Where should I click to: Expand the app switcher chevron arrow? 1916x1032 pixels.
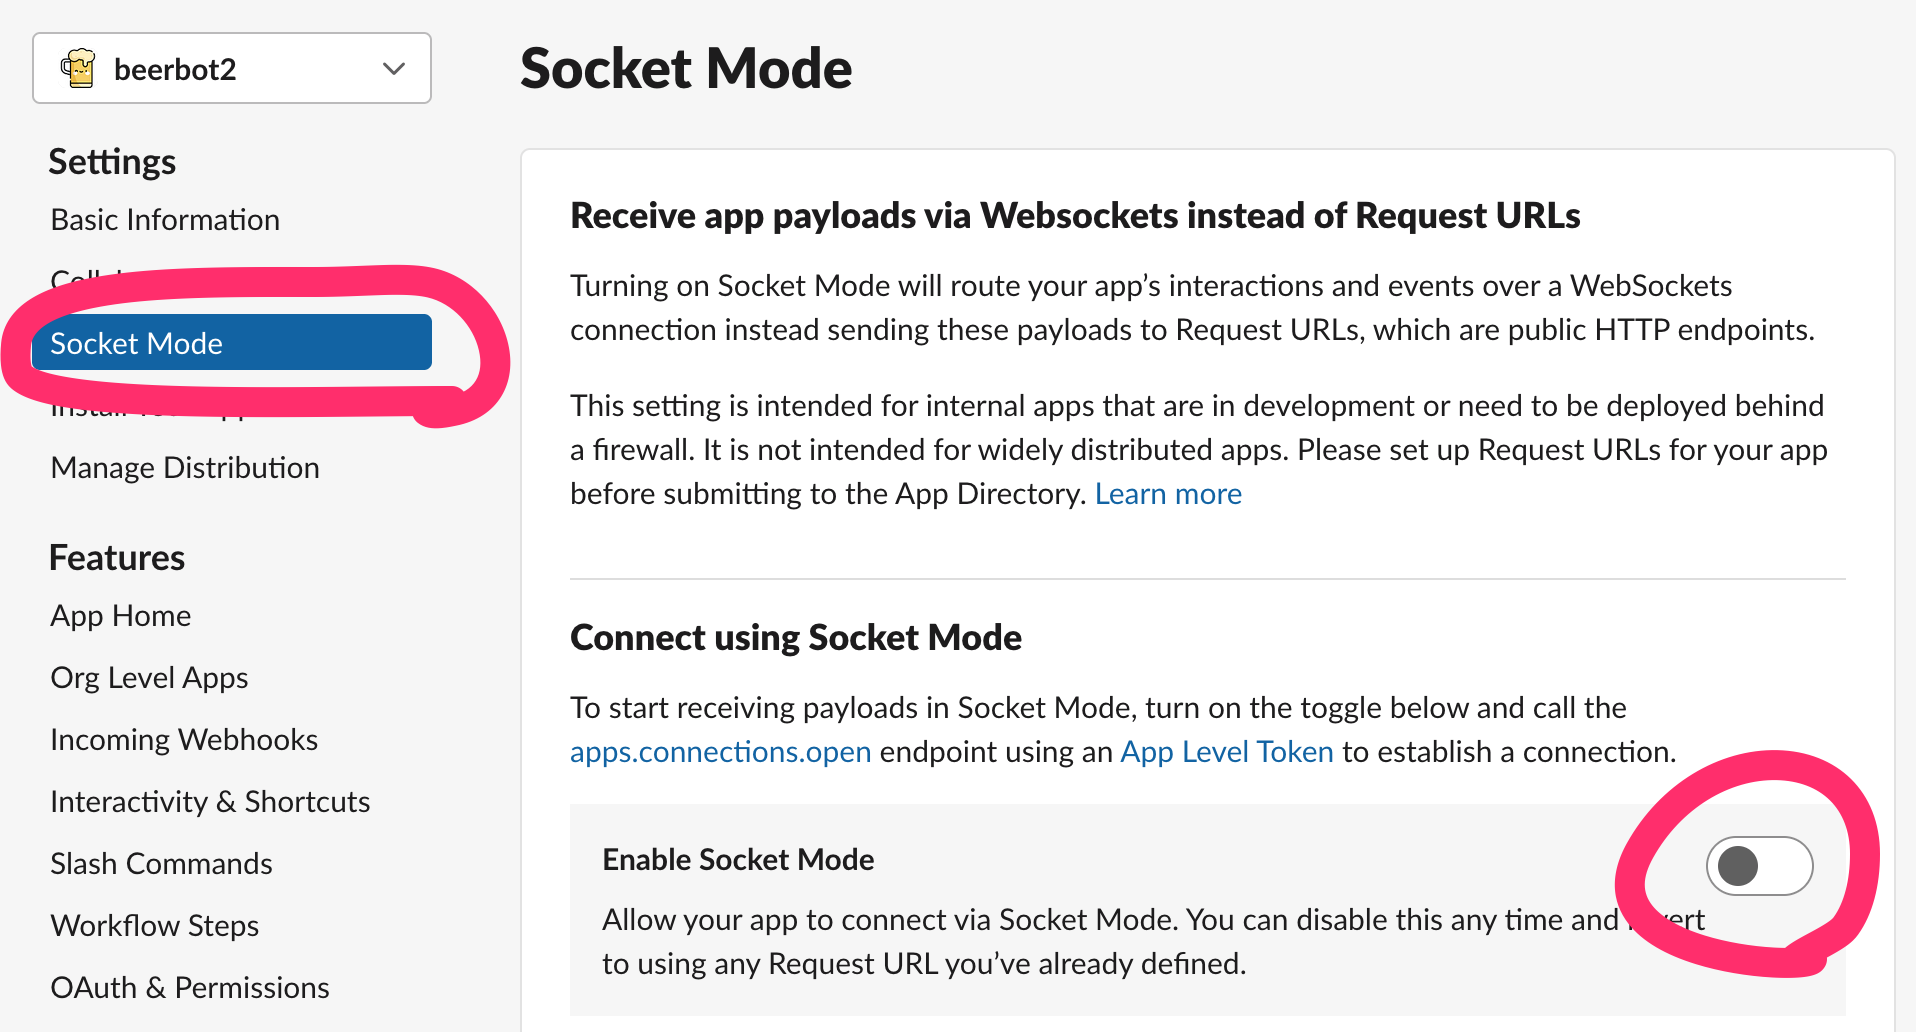pyautogui.click(x=394, y=69)
